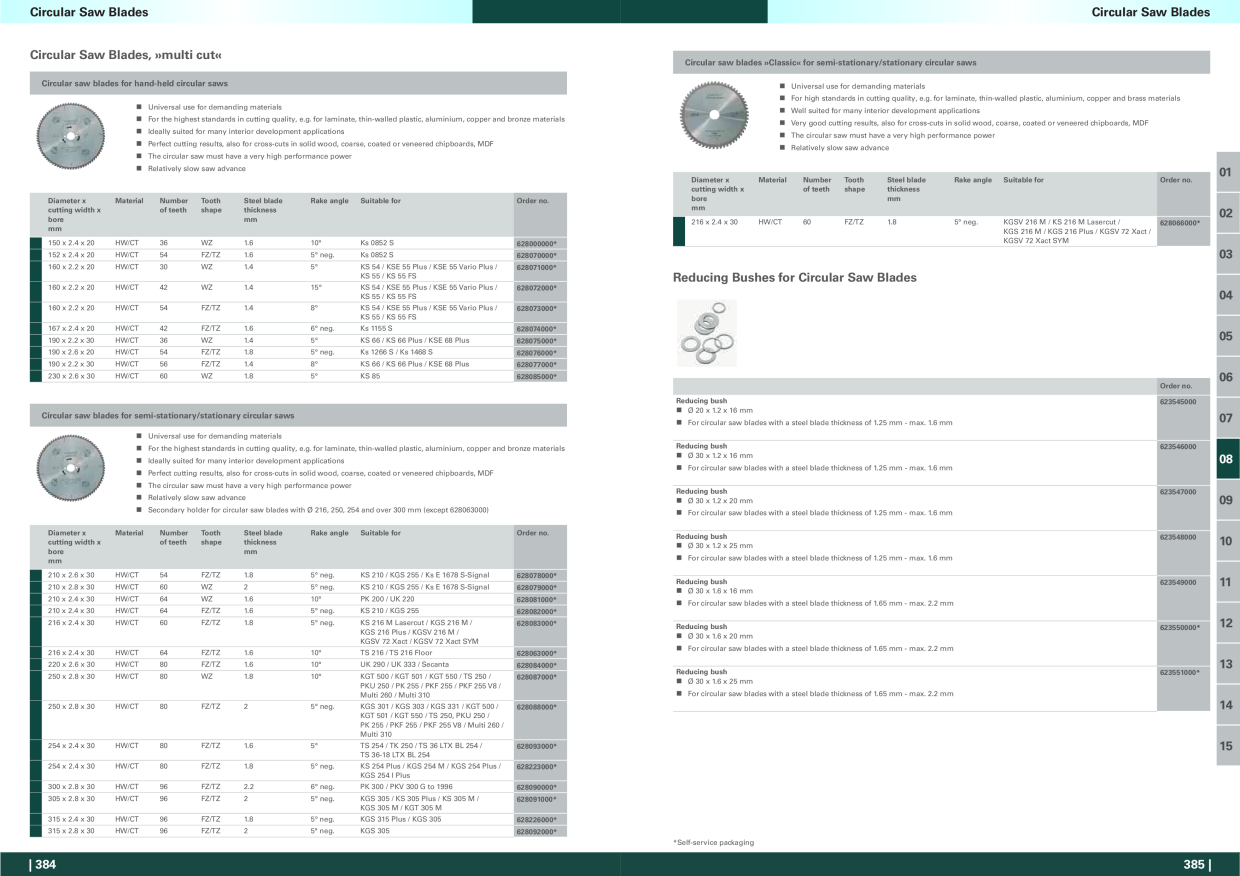
Task: Click the "KS 85" suitable-for cell
Action: (x=370, y=377)
